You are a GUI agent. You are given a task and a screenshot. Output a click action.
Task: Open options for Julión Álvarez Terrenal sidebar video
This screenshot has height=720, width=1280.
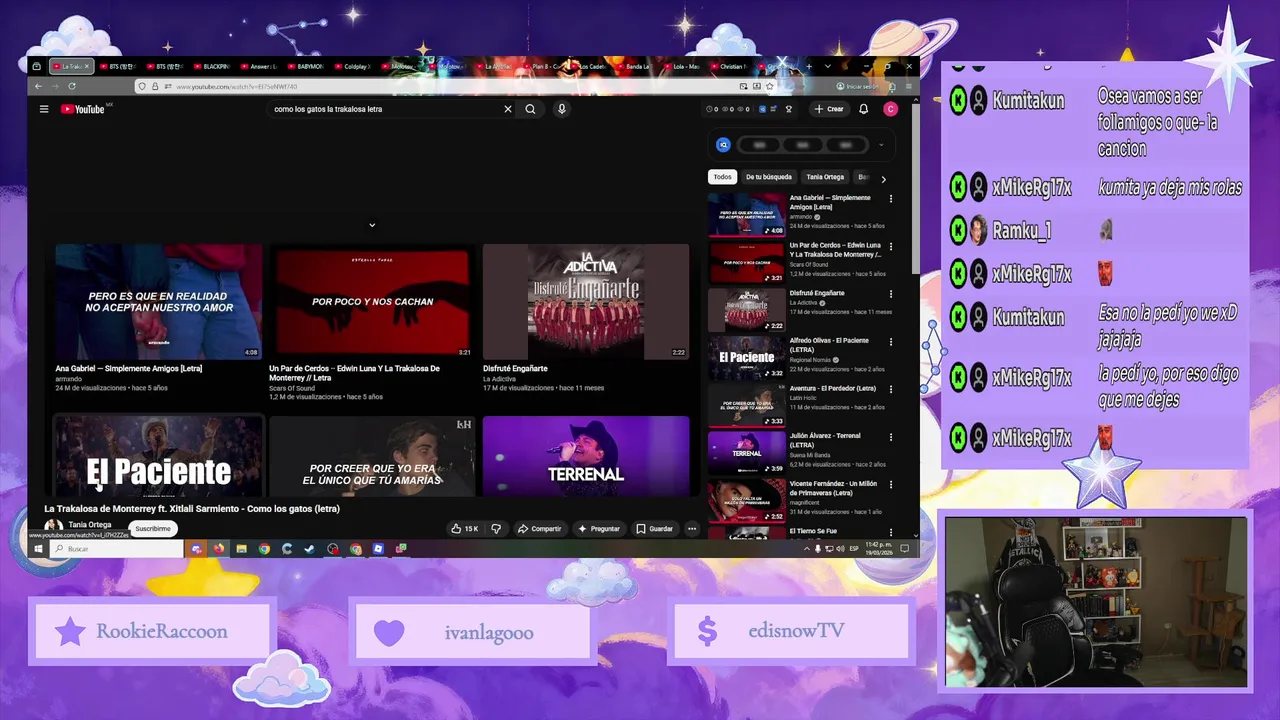pyautogui.click(x=891, y=437)
